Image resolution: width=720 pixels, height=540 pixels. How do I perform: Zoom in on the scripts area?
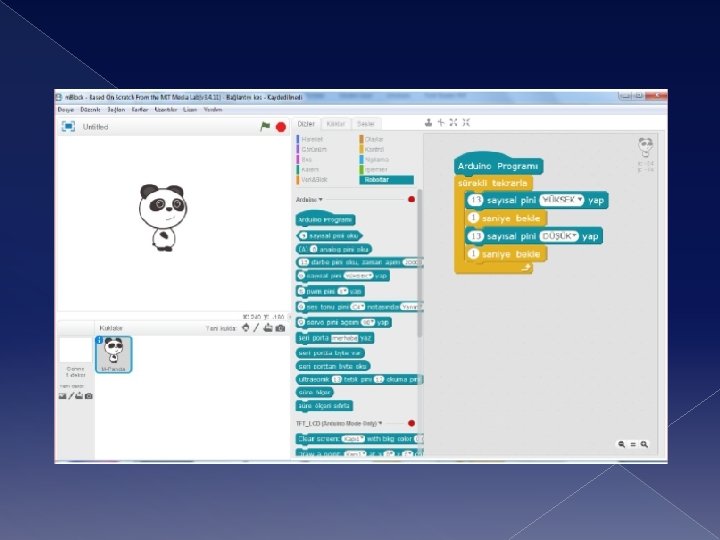pos(644,444)
